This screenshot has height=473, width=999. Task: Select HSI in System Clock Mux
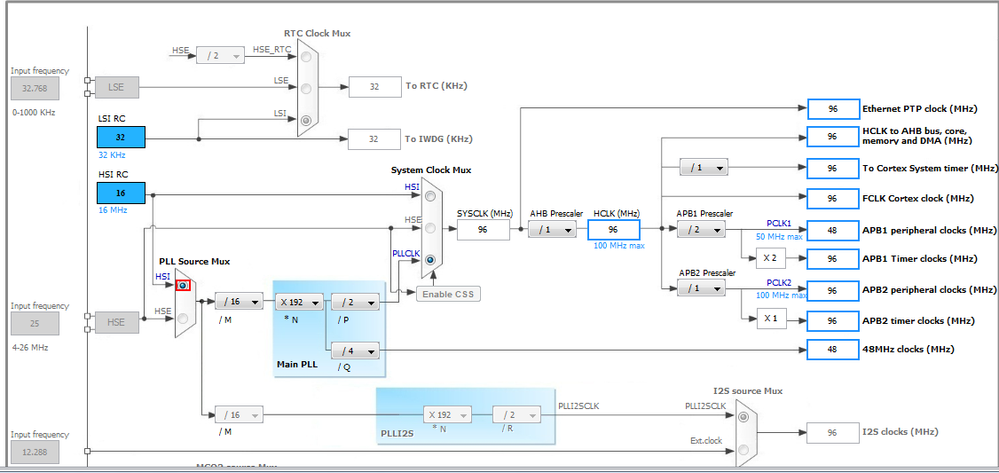click(x=431, y=196)
